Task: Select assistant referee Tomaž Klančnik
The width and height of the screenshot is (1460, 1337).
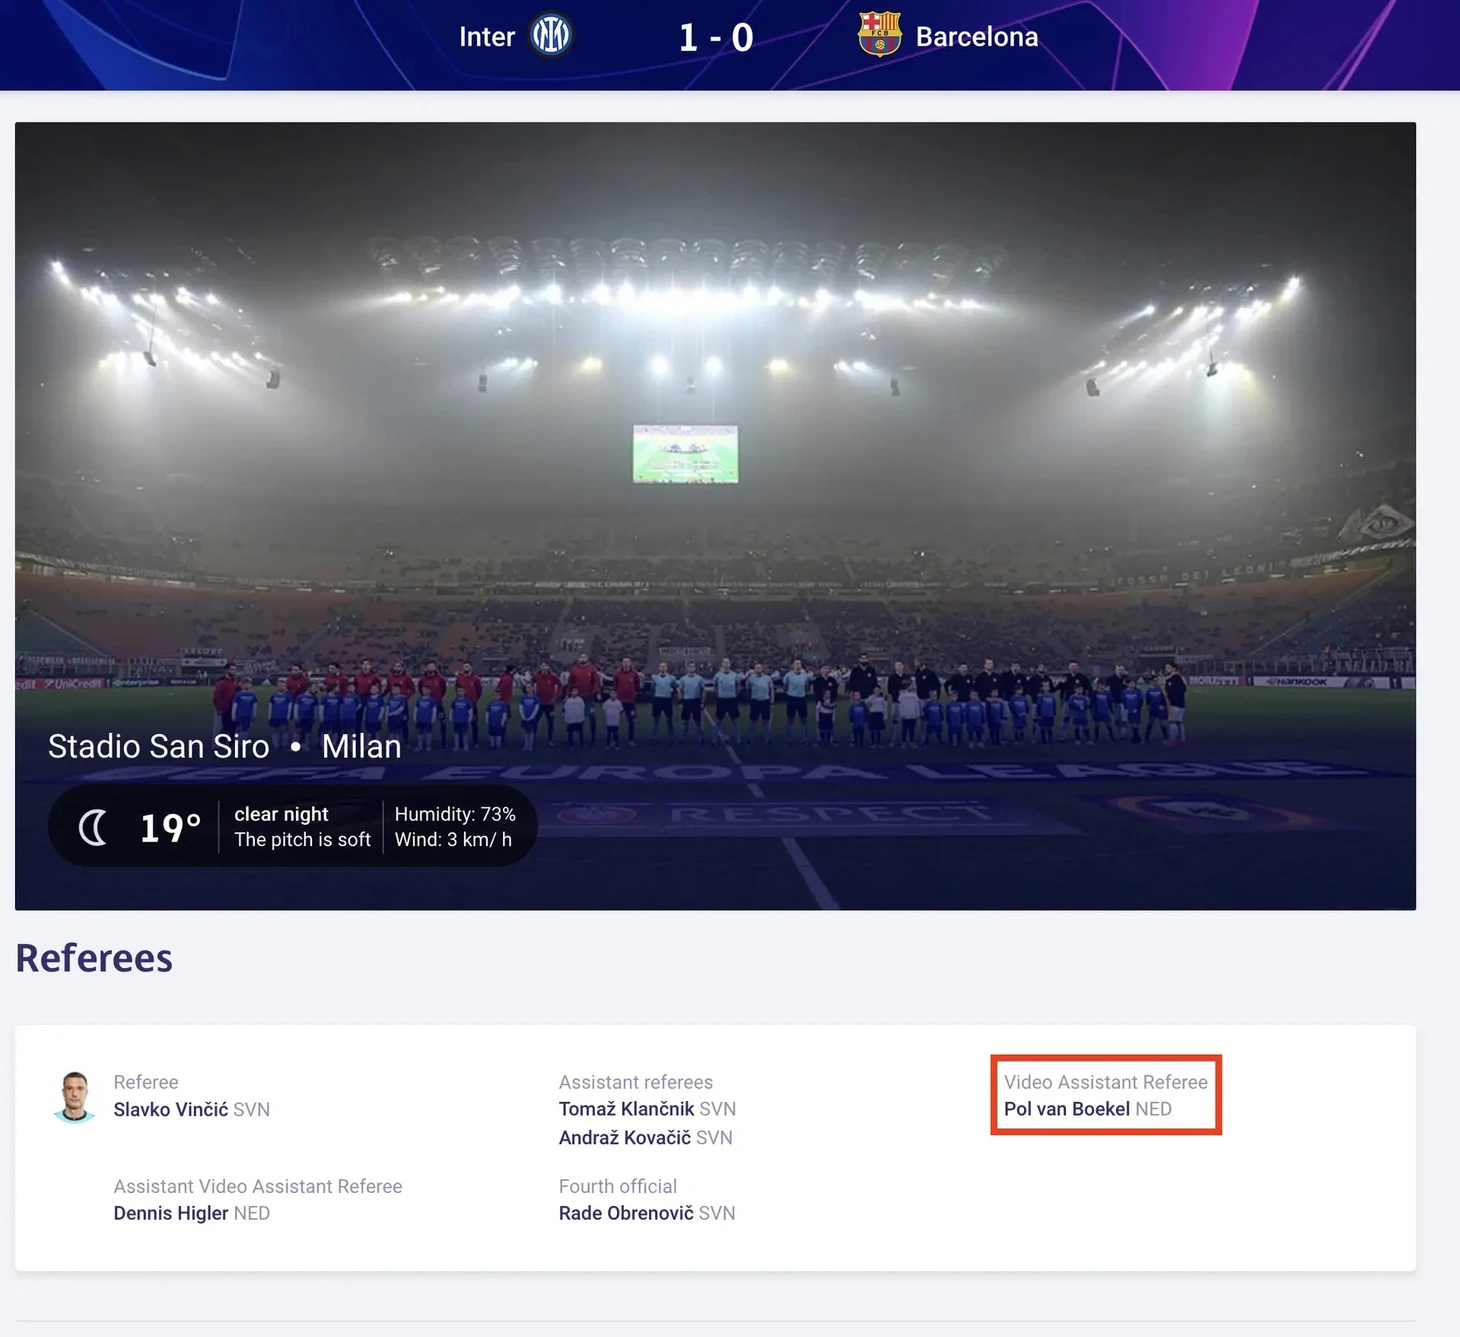Action: 626,1109
